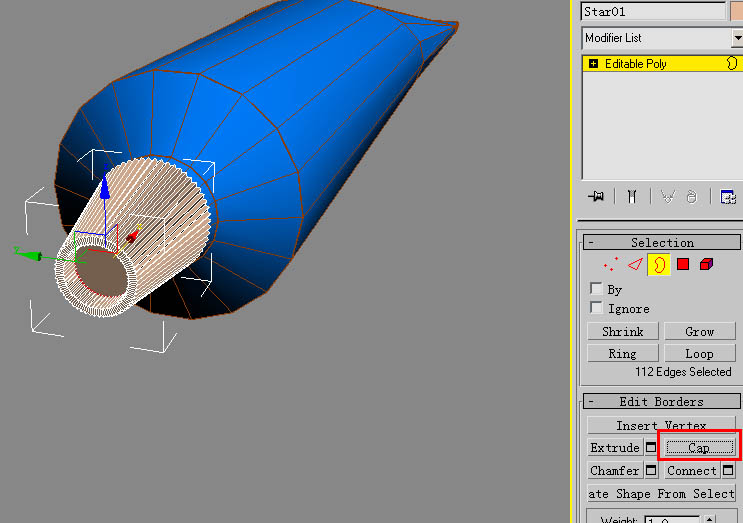The height and width of the screenshot is (523, 743).
Task: Click the Remove Modifier trash icon
Action: tap(692, 196)
